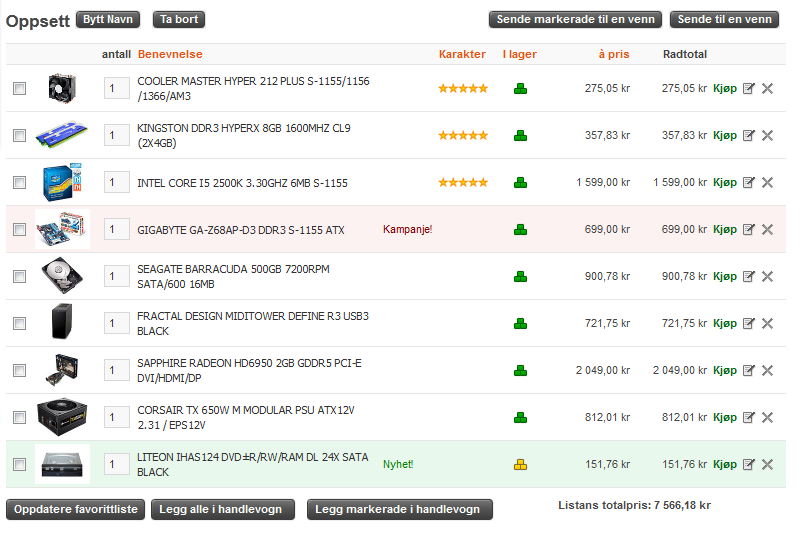The image size is (803, 547).
Task: Click Legg alle i handlevogn button
Action: click(x=223, y=510)
